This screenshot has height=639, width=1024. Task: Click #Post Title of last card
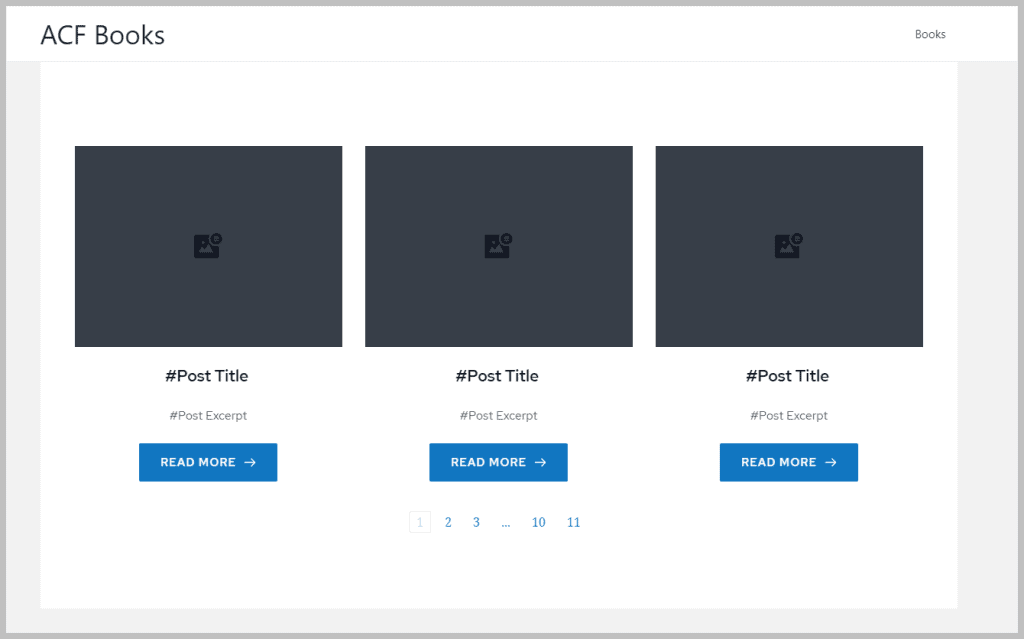pyautogui.click(x=788, y=376)
